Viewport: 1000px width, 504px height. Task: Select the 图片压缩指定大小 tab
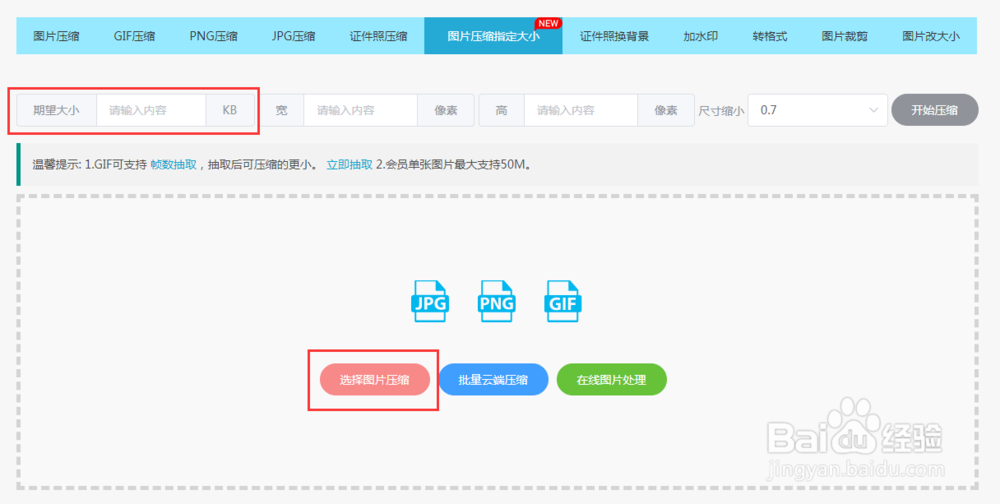493,36
